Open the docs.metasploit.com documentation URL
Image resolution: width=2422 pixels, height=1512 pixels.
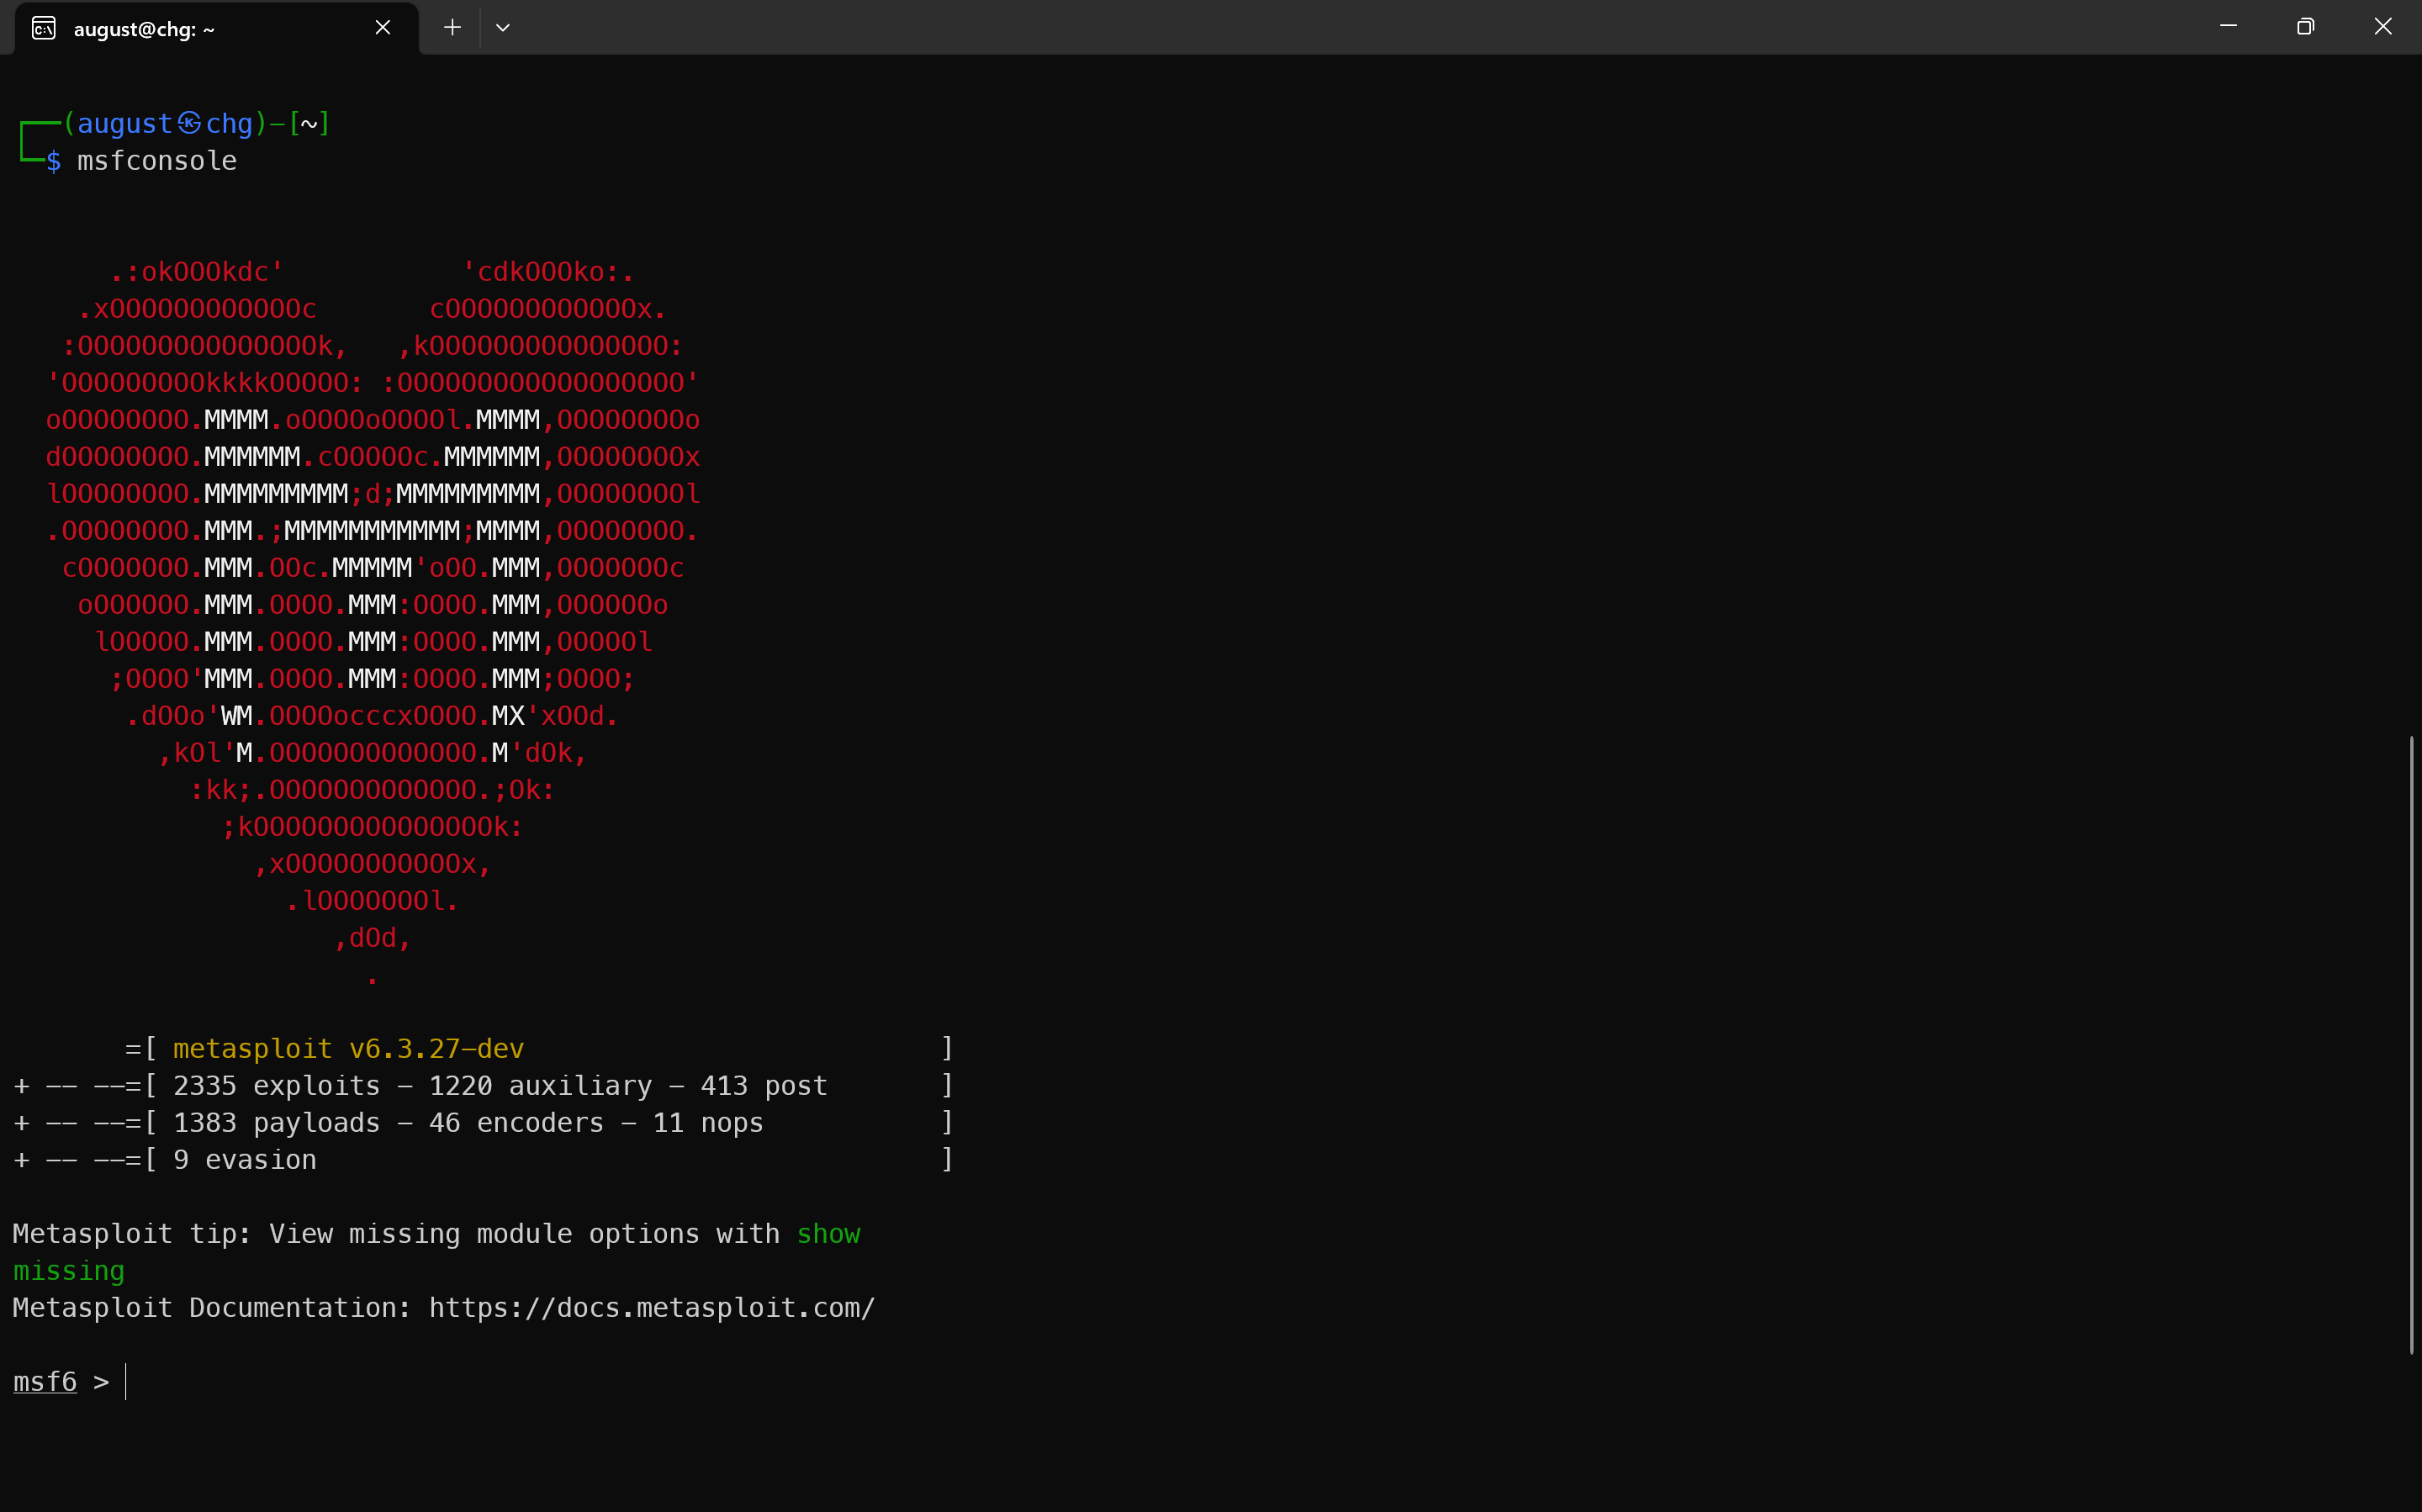[x=651, y=1307]
